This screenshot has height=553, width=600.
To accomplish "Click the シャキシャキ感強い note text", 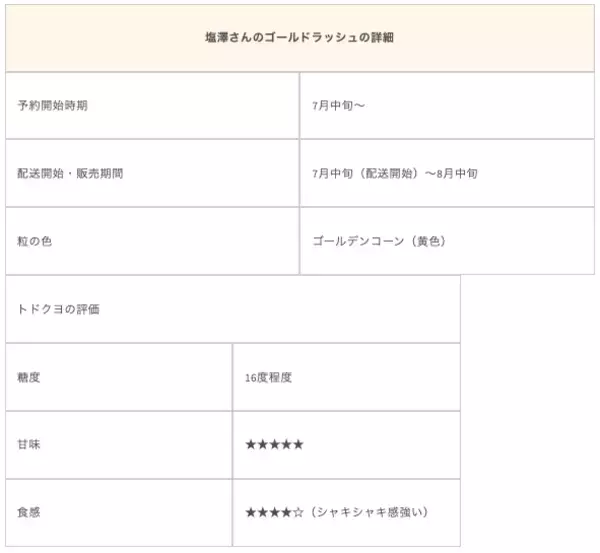I will point(369,512).
